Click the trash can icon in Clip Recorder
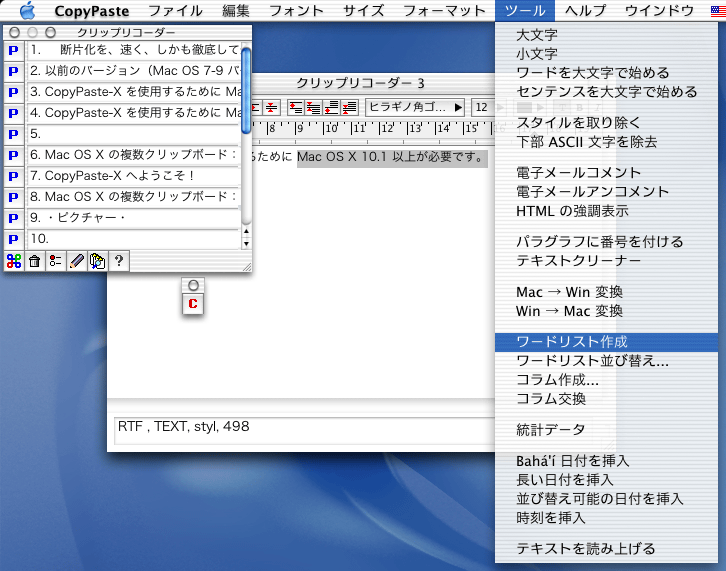Image resolution: width=726 pixels, height=571 pixels. tap(34, 261)
